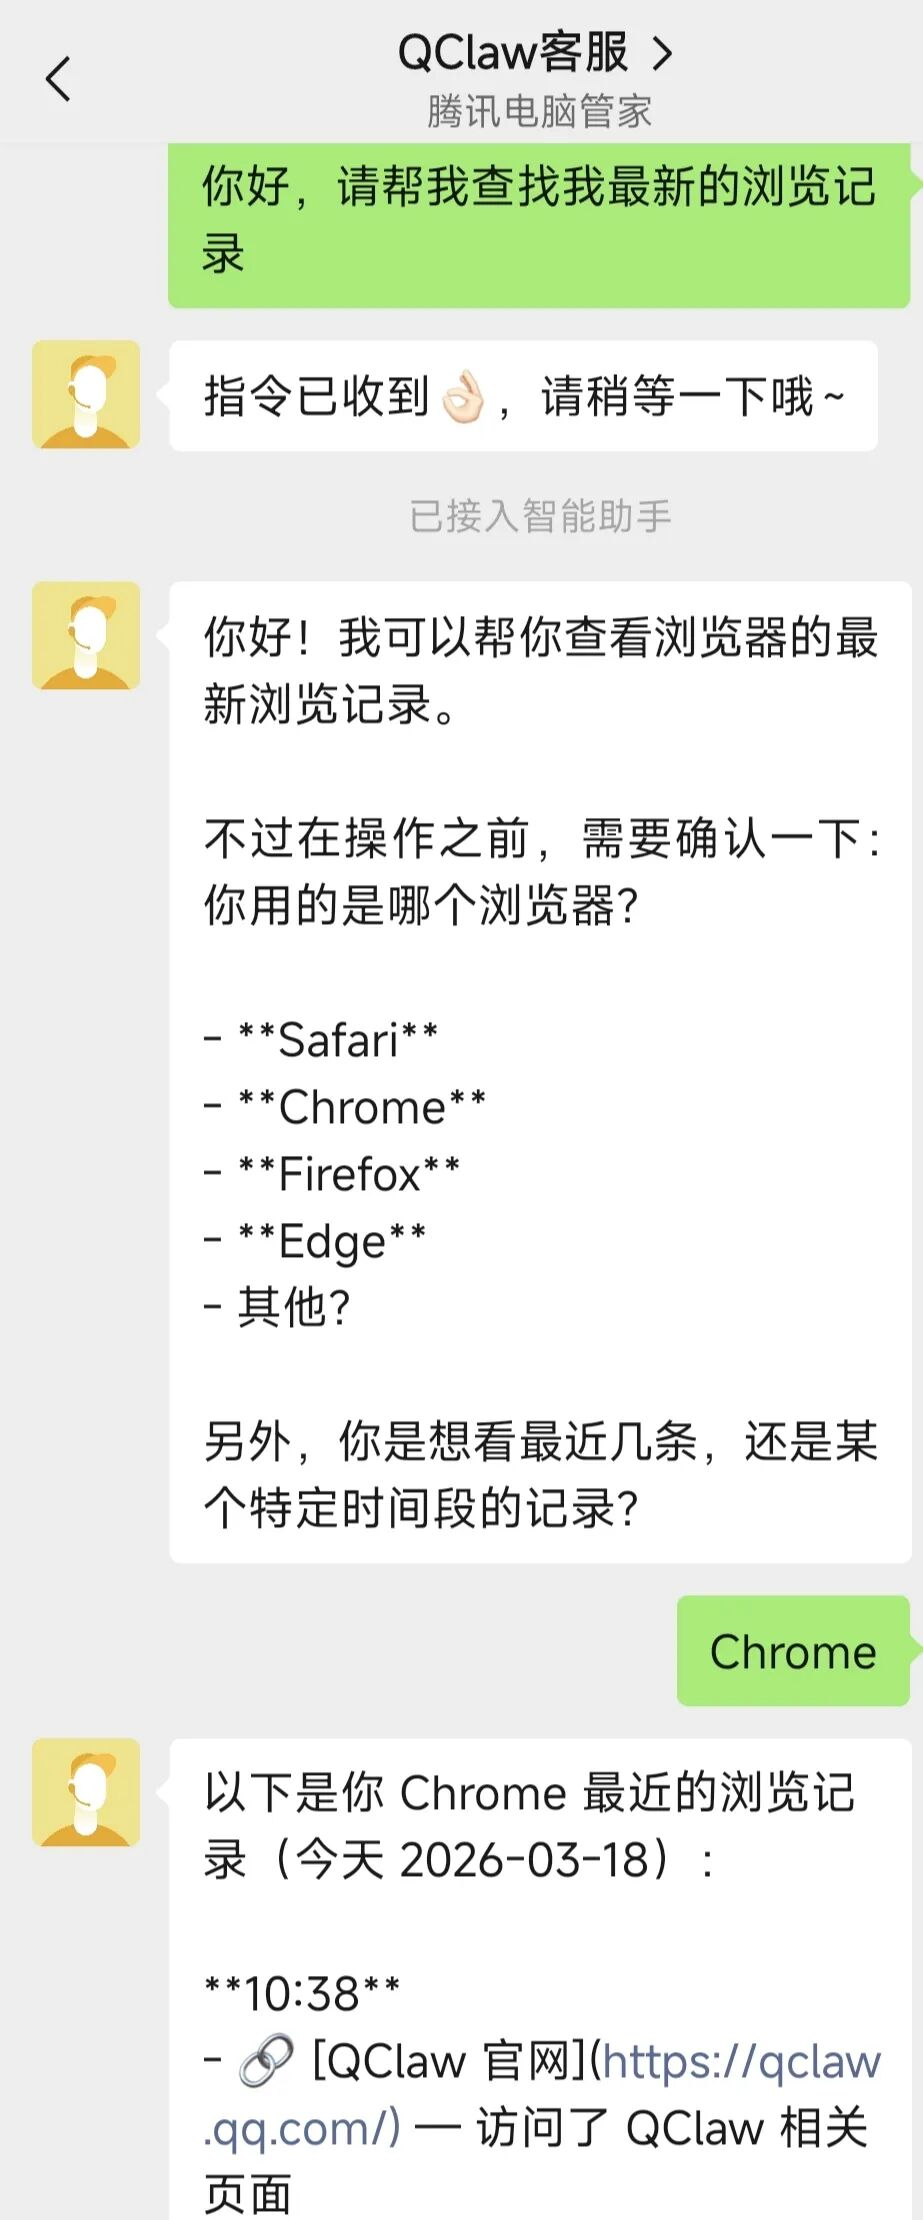Open the qclaw.qq.com link
The height and width of the screenshot is (2220, 923).
740,2062
